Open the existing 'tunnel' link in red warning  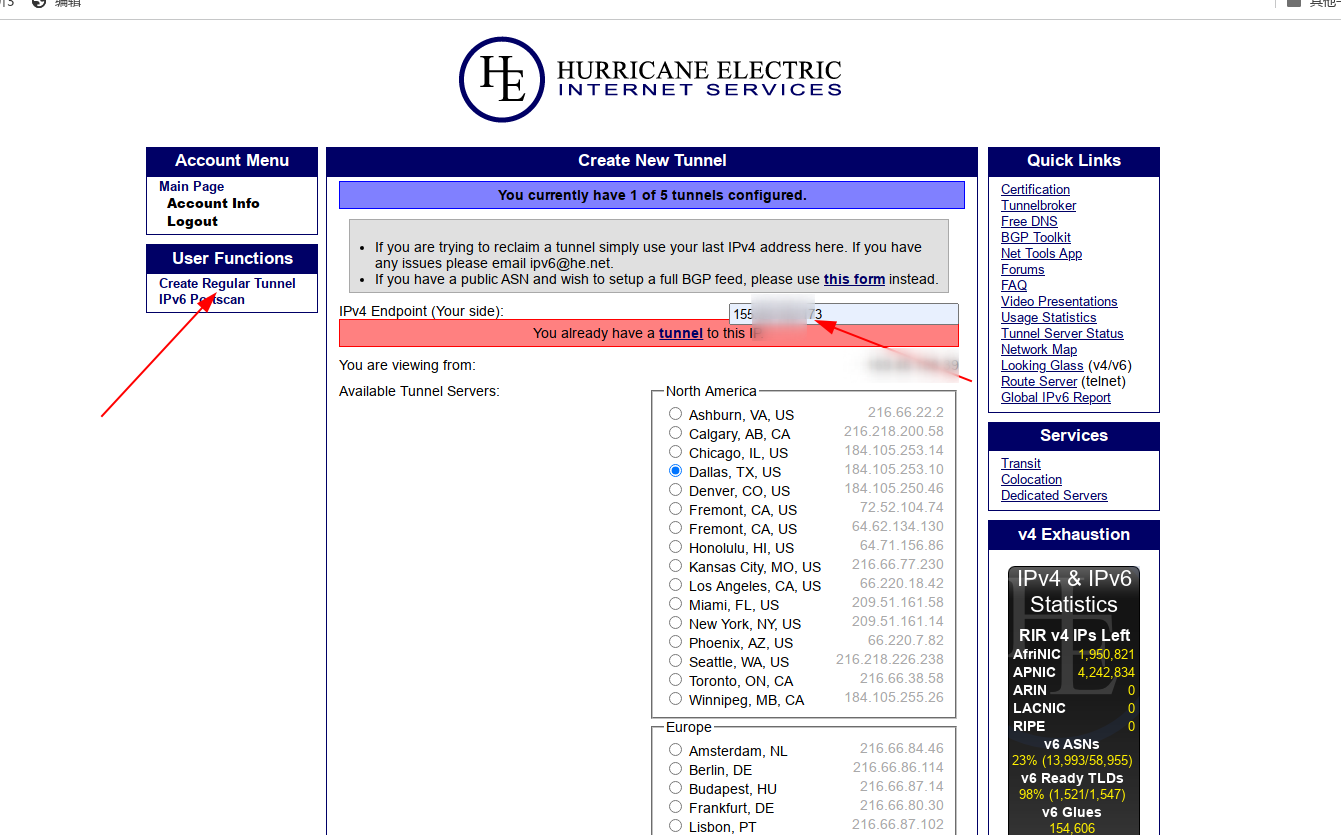click(x=681, y=333)
